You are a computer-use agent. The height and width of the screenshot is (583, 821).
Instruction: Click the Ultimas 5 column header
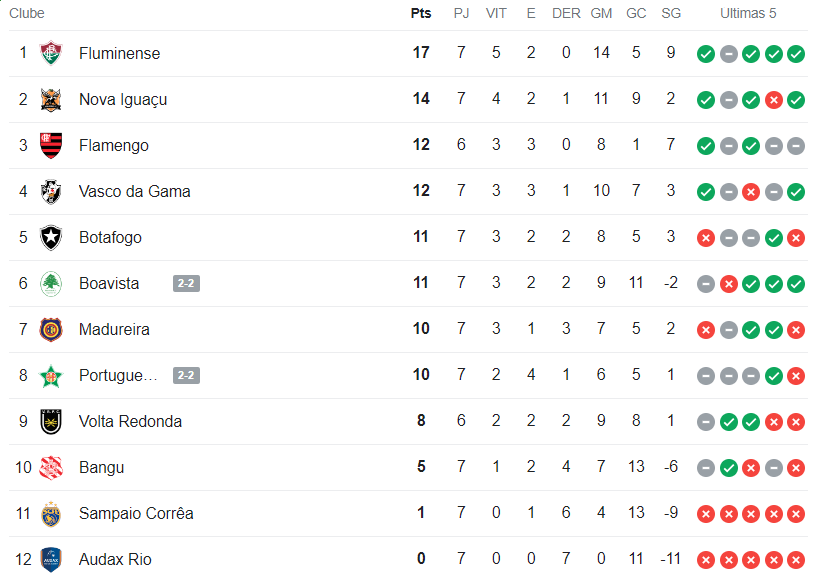point(748,13)
